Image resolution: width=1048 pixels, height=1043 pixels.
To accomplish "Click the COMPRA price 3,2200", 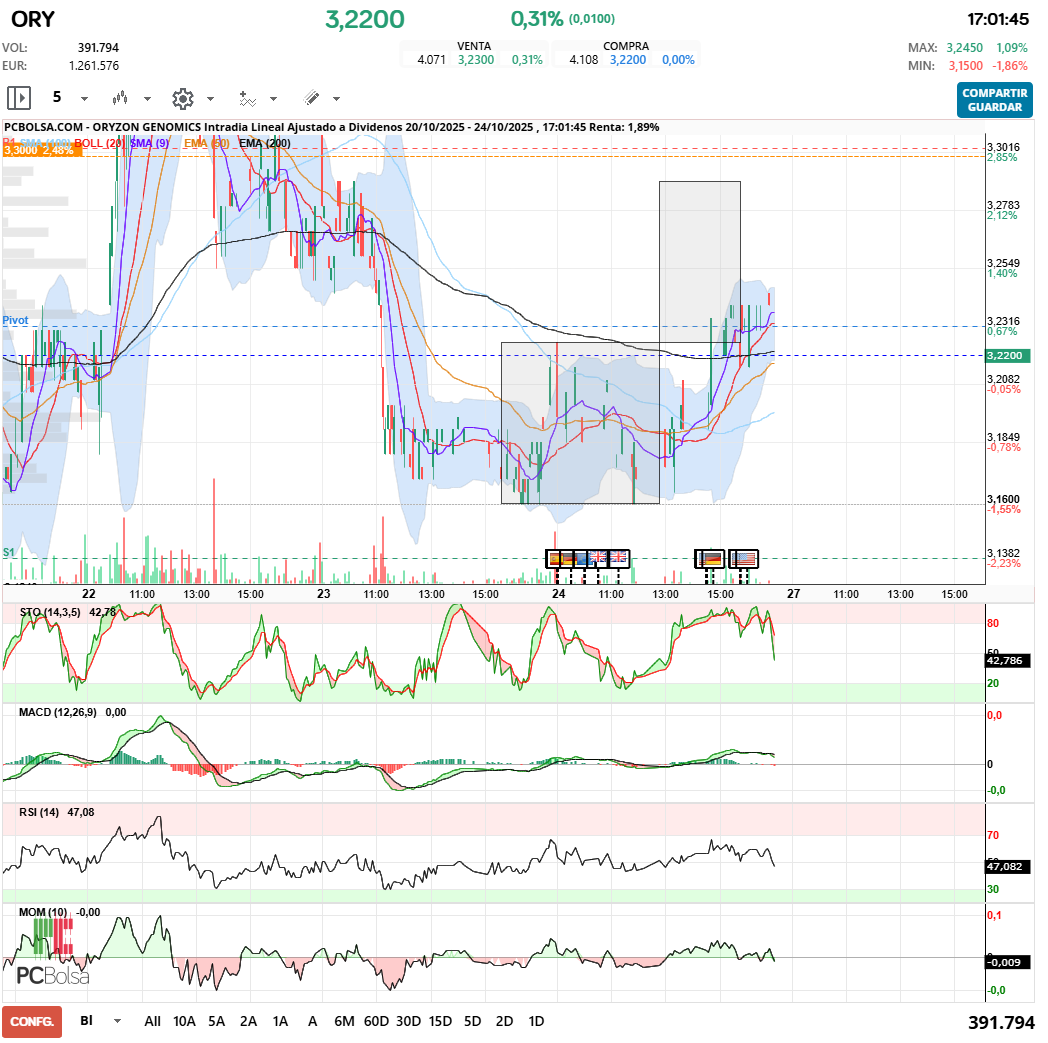I will pyautogui.click(x=628, y=59).
